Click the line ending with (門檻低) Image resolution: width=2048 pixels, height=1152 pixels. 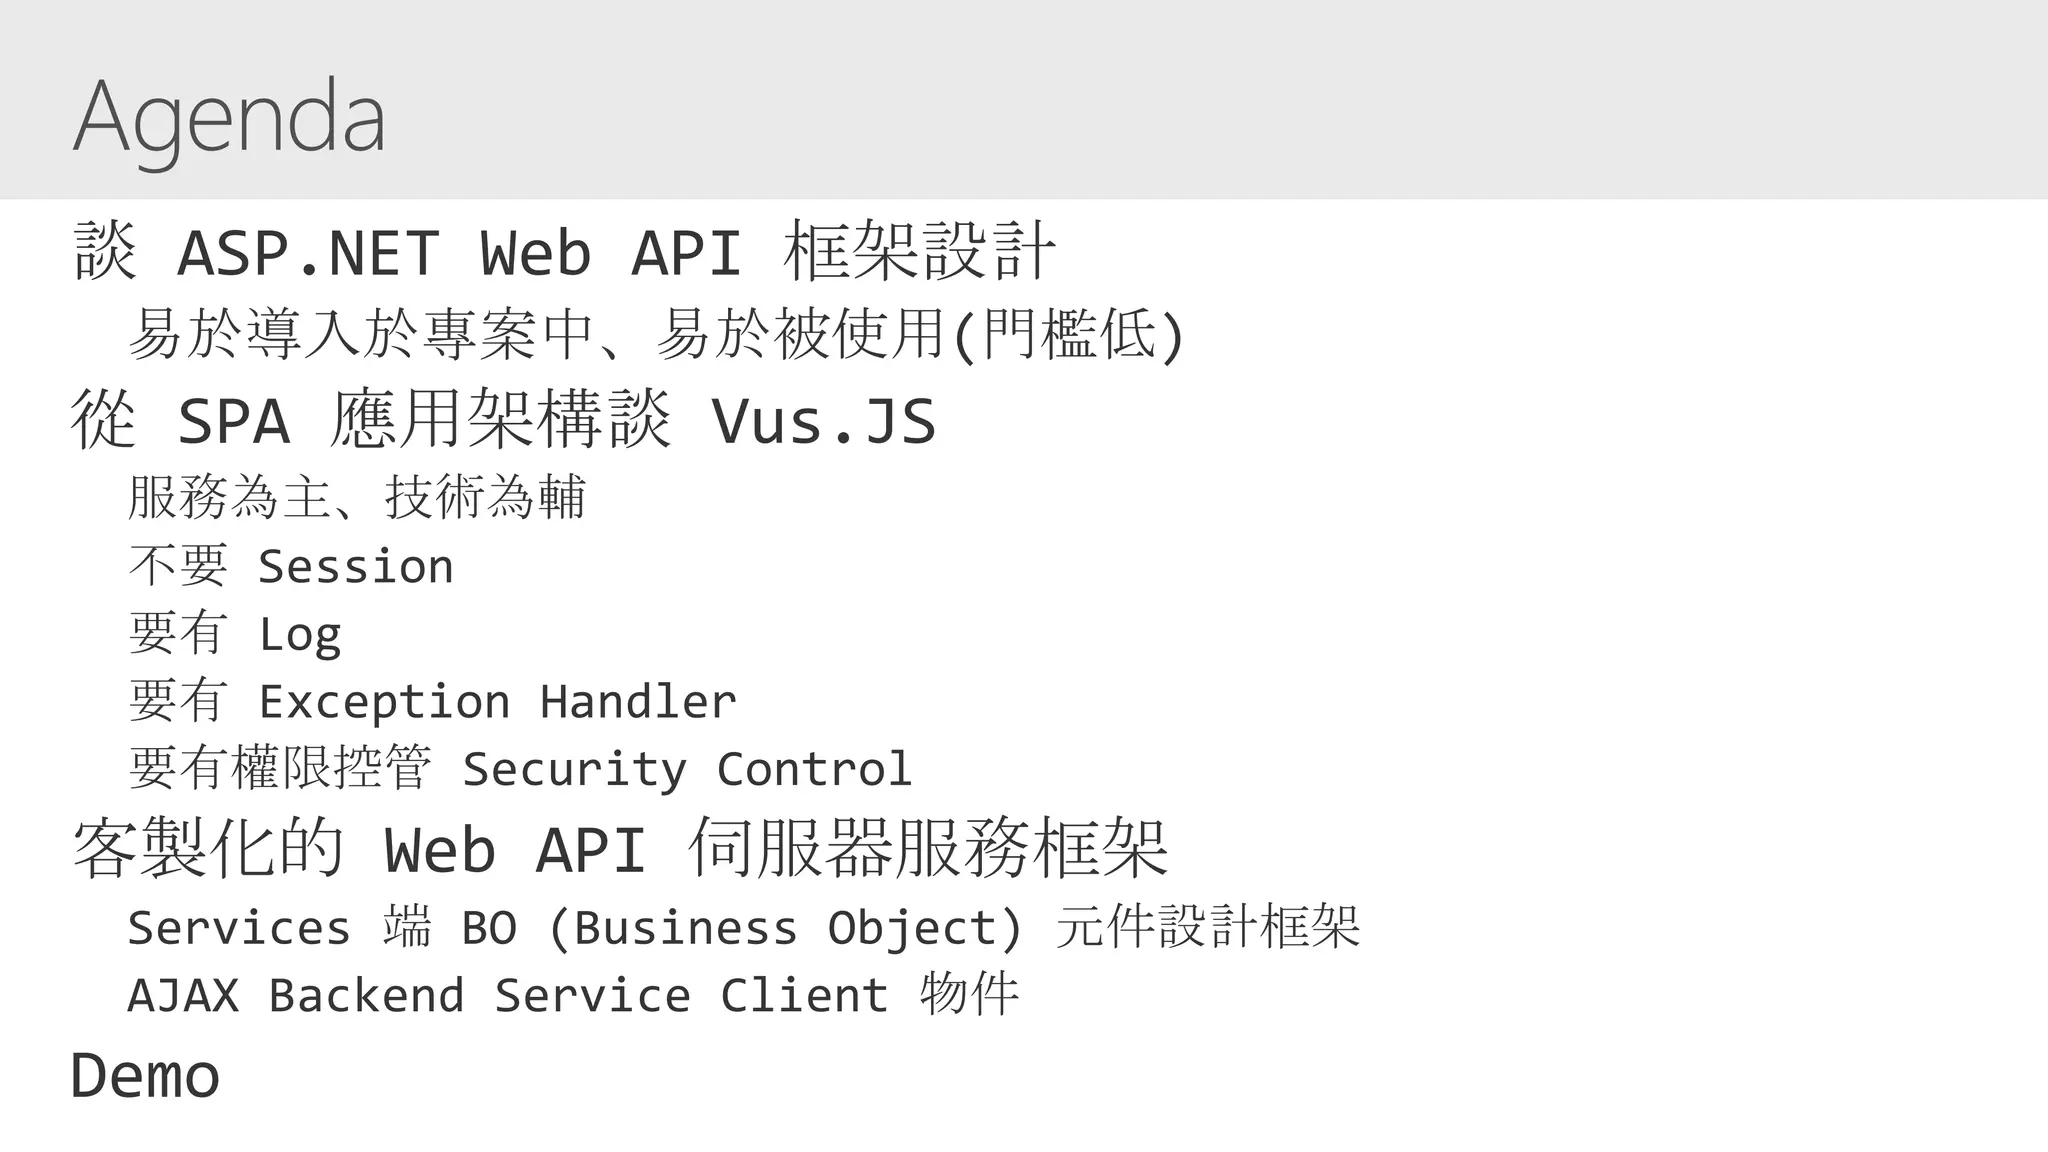[x=656, y=334]
